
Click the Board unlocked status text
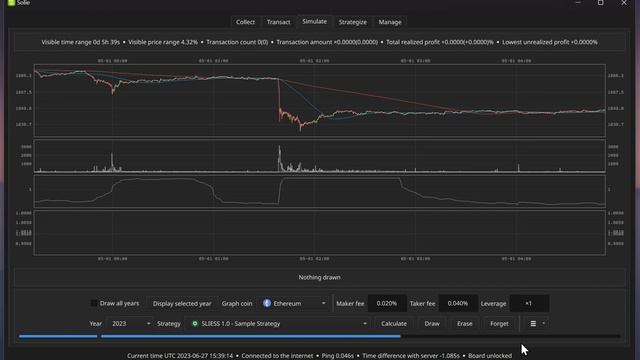(x=490, y=356)
